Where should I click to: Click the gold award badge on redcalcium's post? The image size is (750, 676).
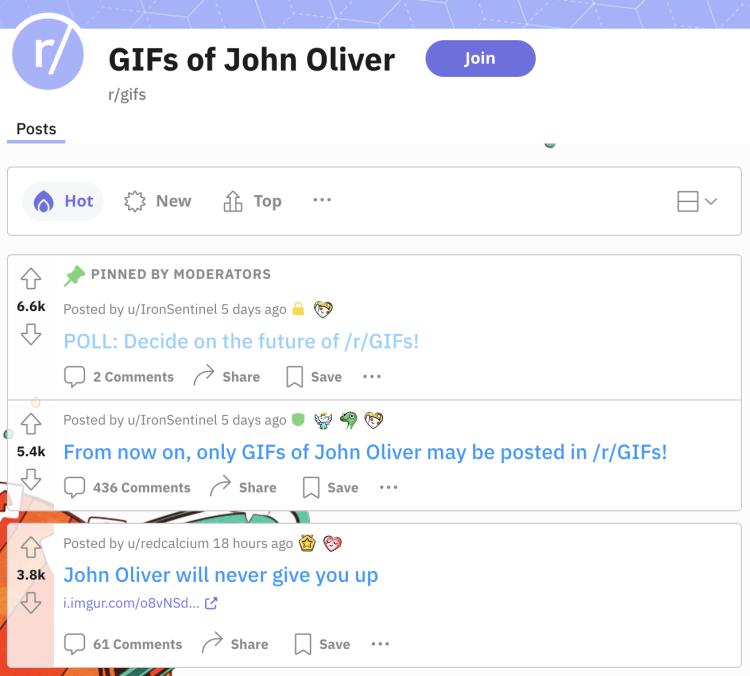click(x=307, y=543)
